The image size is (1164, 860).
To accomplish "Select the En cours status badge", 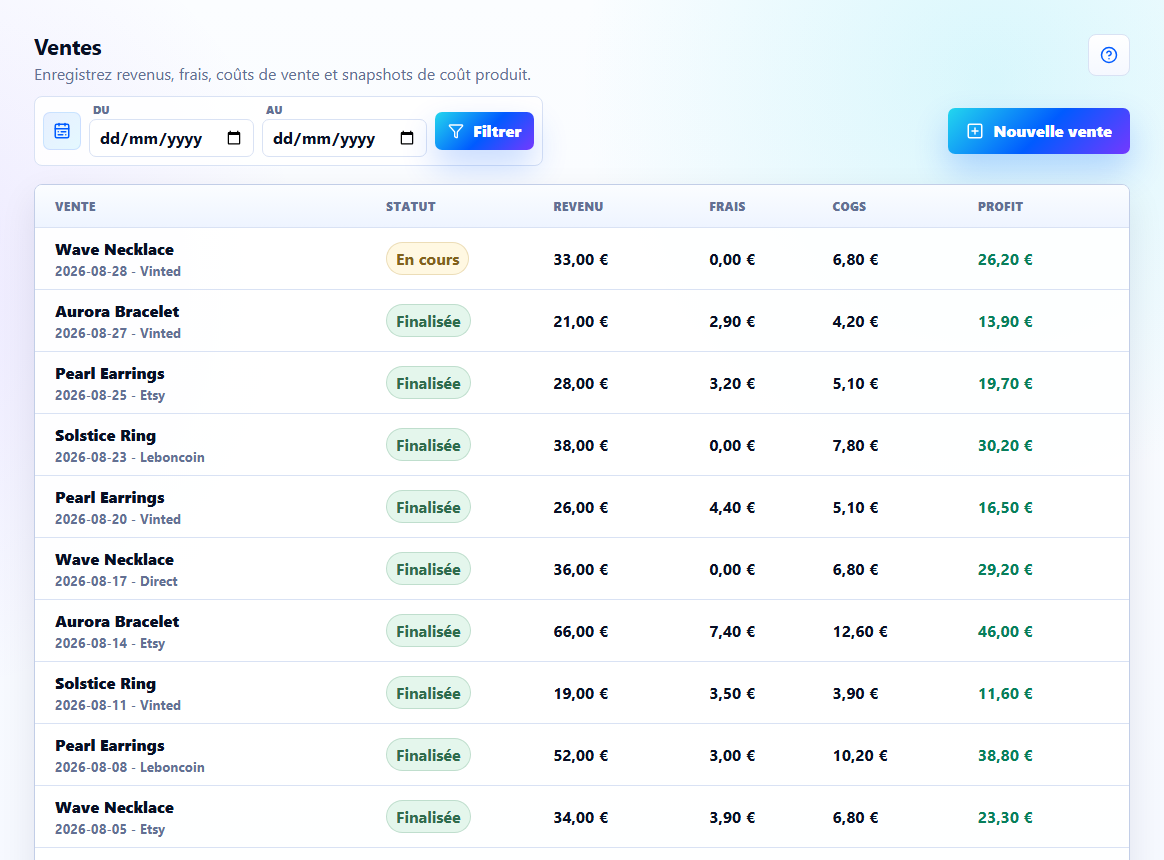I will pyautogui.click(x=428, y=259).
